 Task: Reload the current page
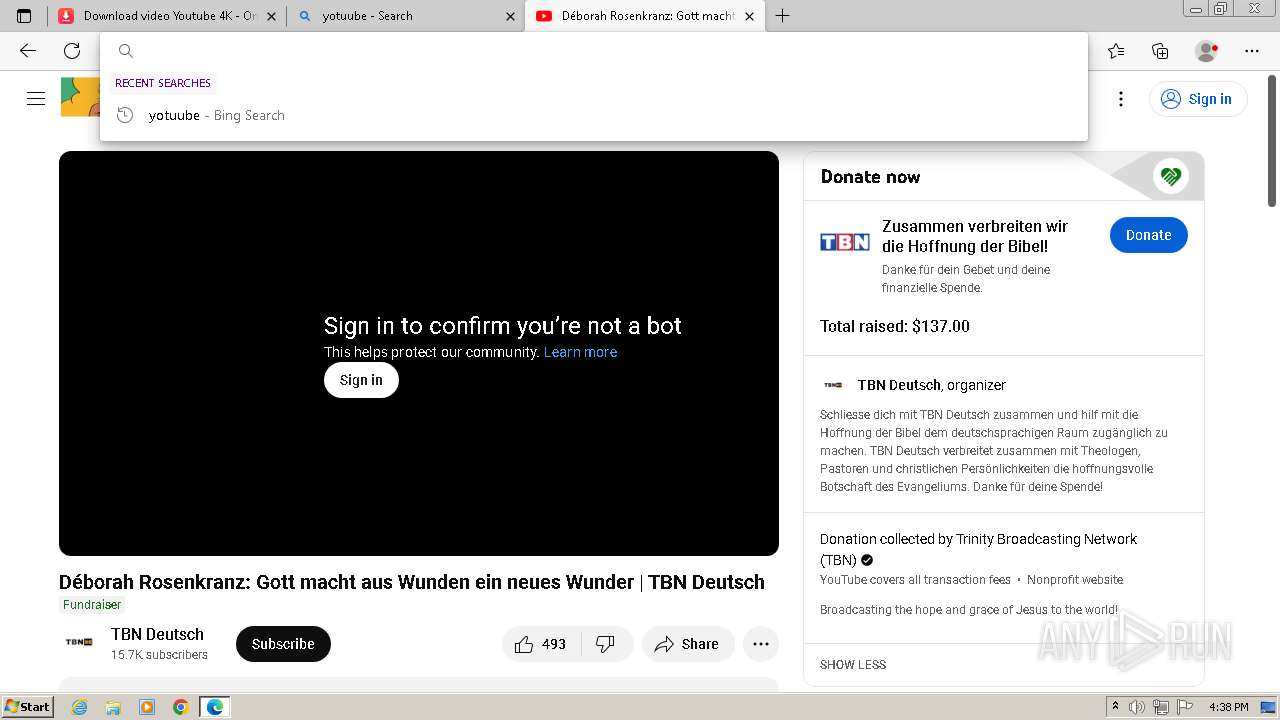[72, 51]
